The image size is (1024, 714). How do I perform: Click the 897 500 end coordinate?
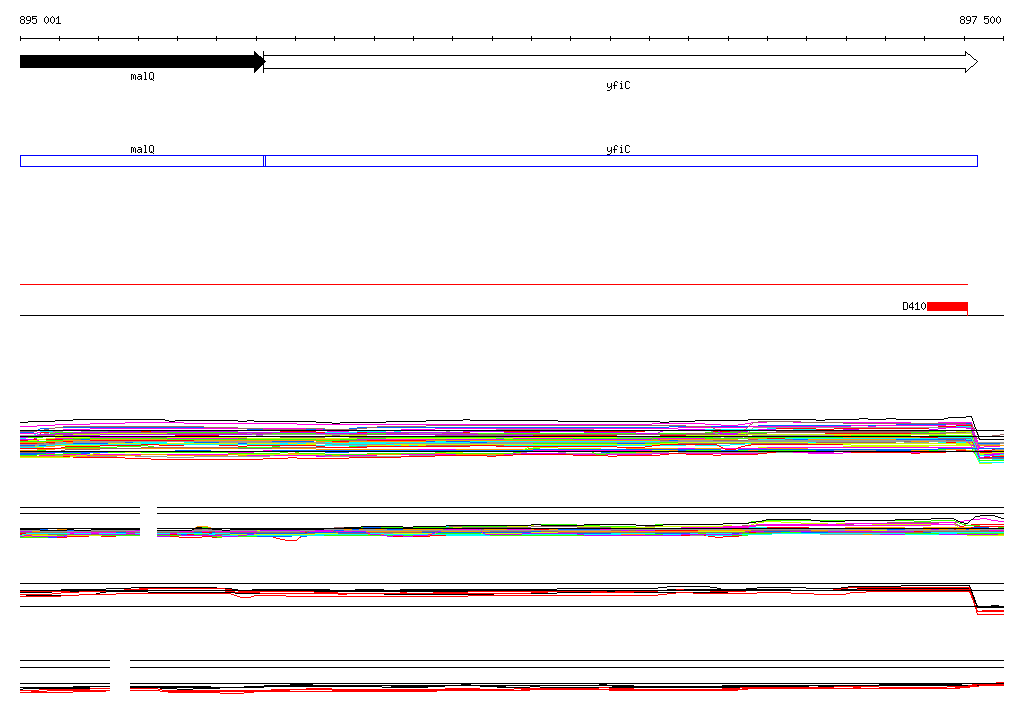(980, 20)
